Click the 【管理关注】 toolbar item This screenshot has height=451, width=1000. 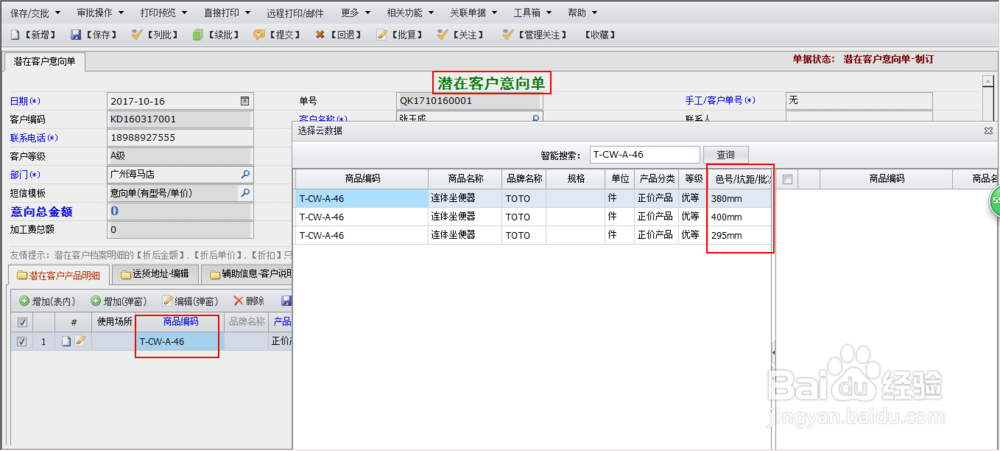(534, 35)
